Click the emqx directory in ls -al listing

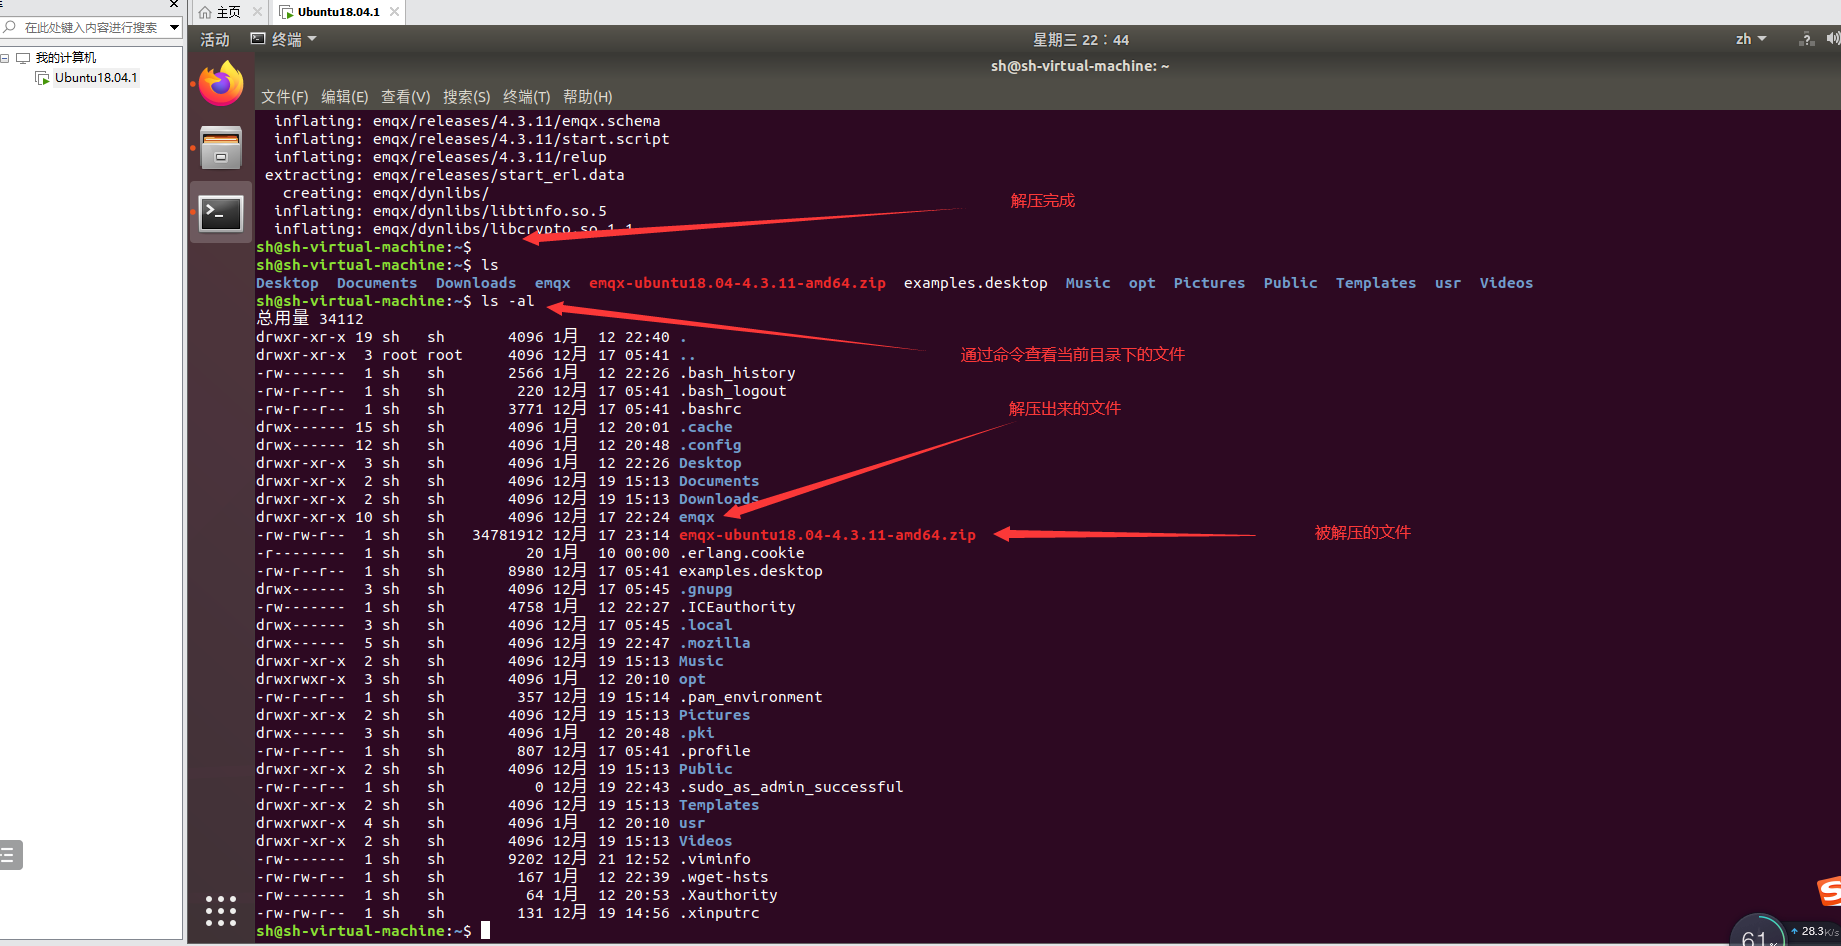(x=697, y=517)
